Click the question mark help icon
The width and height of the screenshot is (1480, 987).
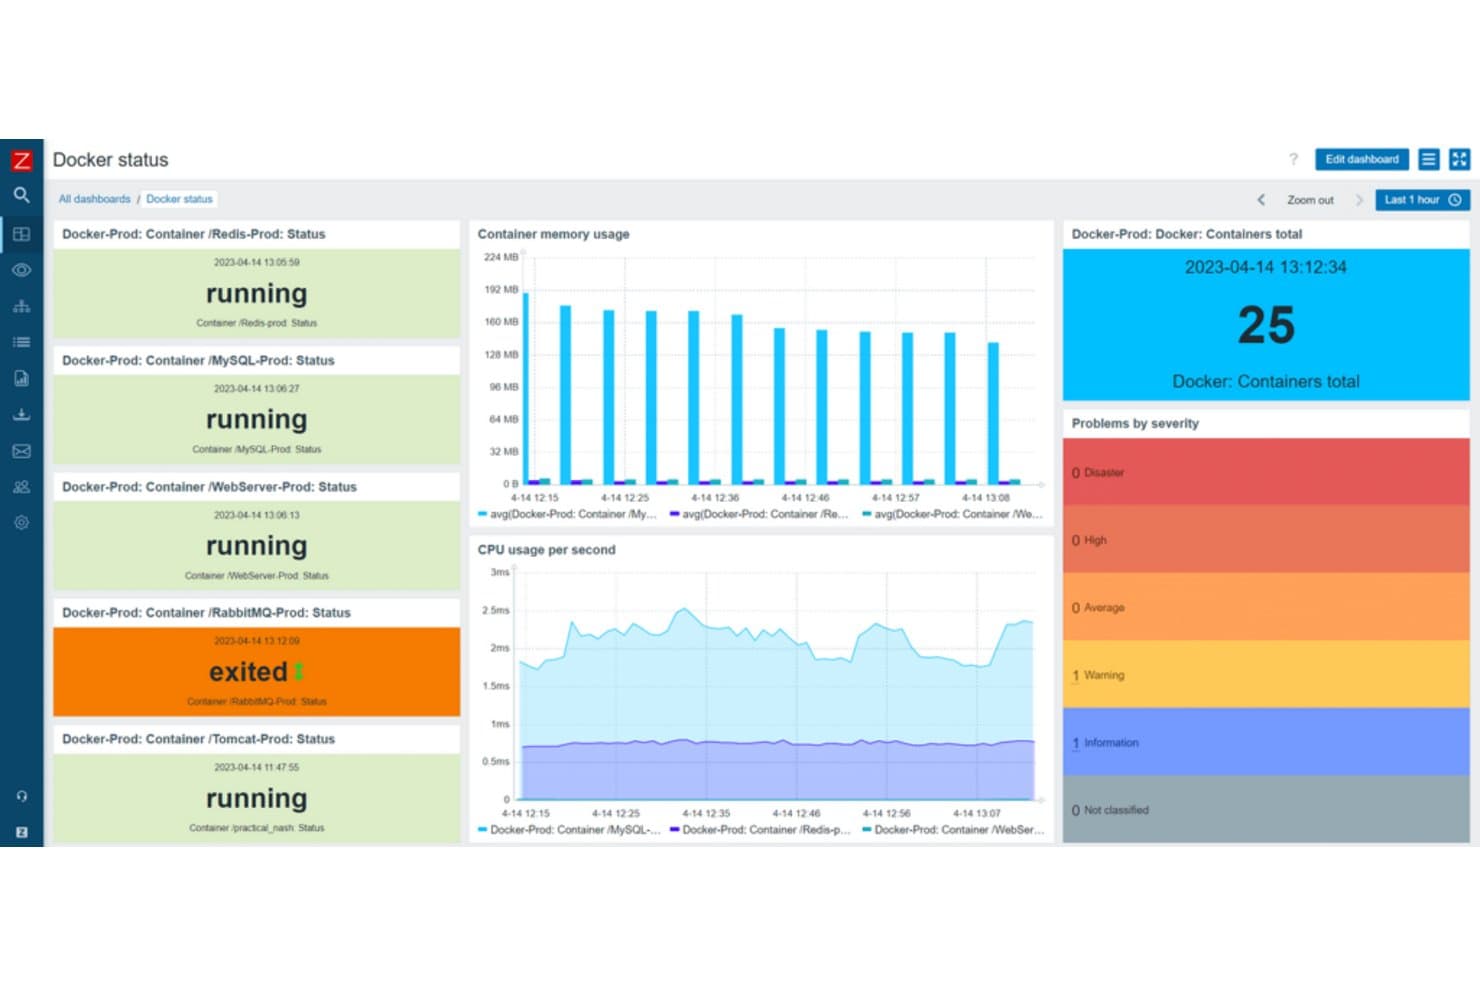point(1293,159)
